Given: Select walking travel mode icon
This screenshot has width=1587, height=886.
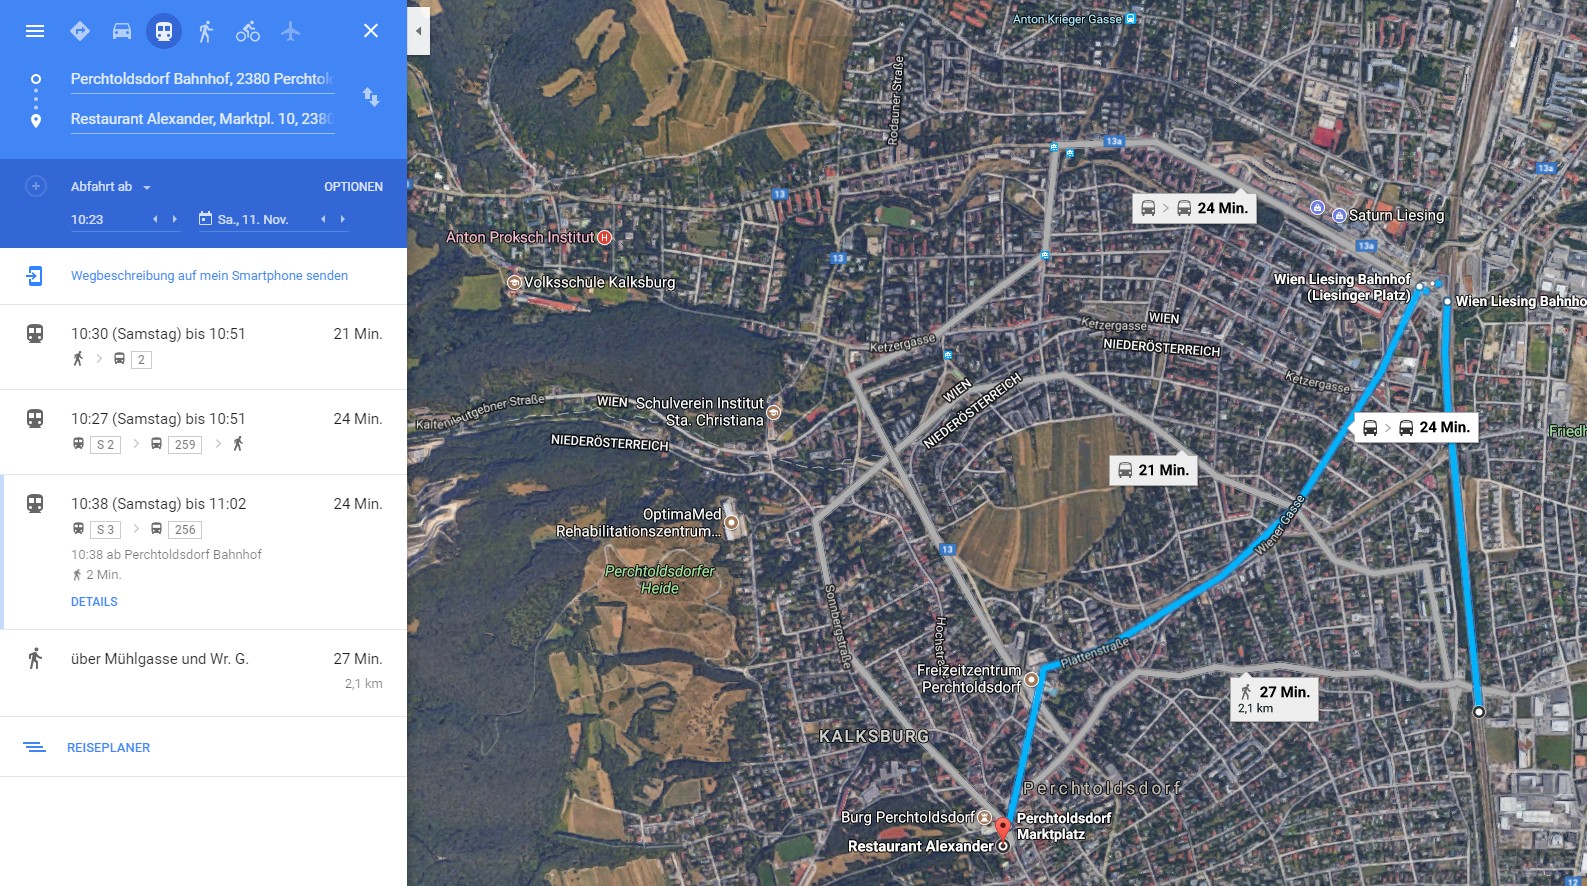Looking at the screenshot, I should tap(206, 31).
